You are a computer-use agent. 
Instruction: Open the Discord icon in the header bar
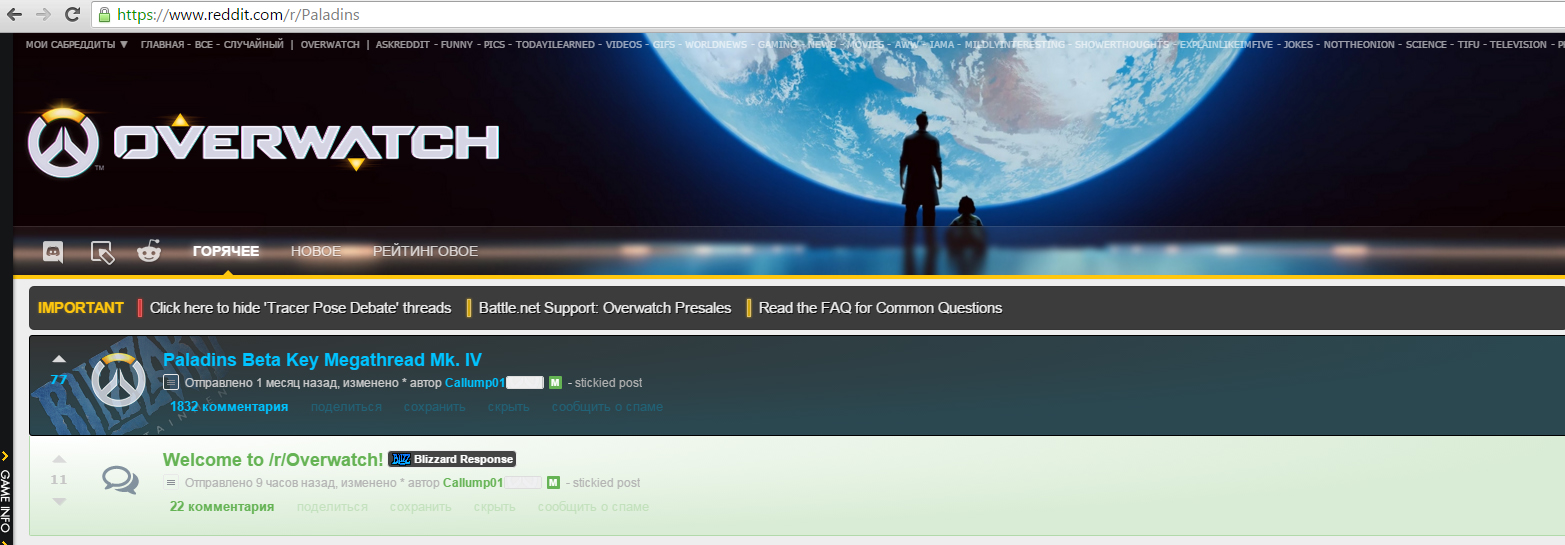point(53,252)
